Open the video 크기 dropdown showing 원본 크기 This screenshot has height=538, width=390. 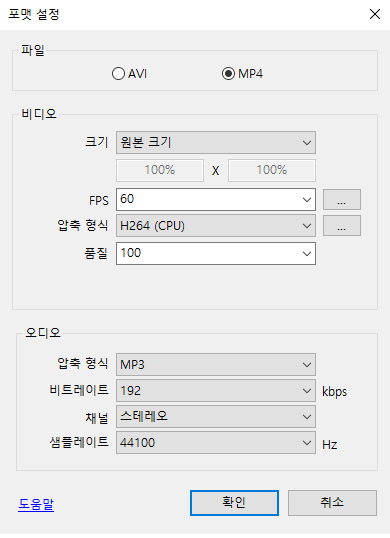(x=216, y=142)
